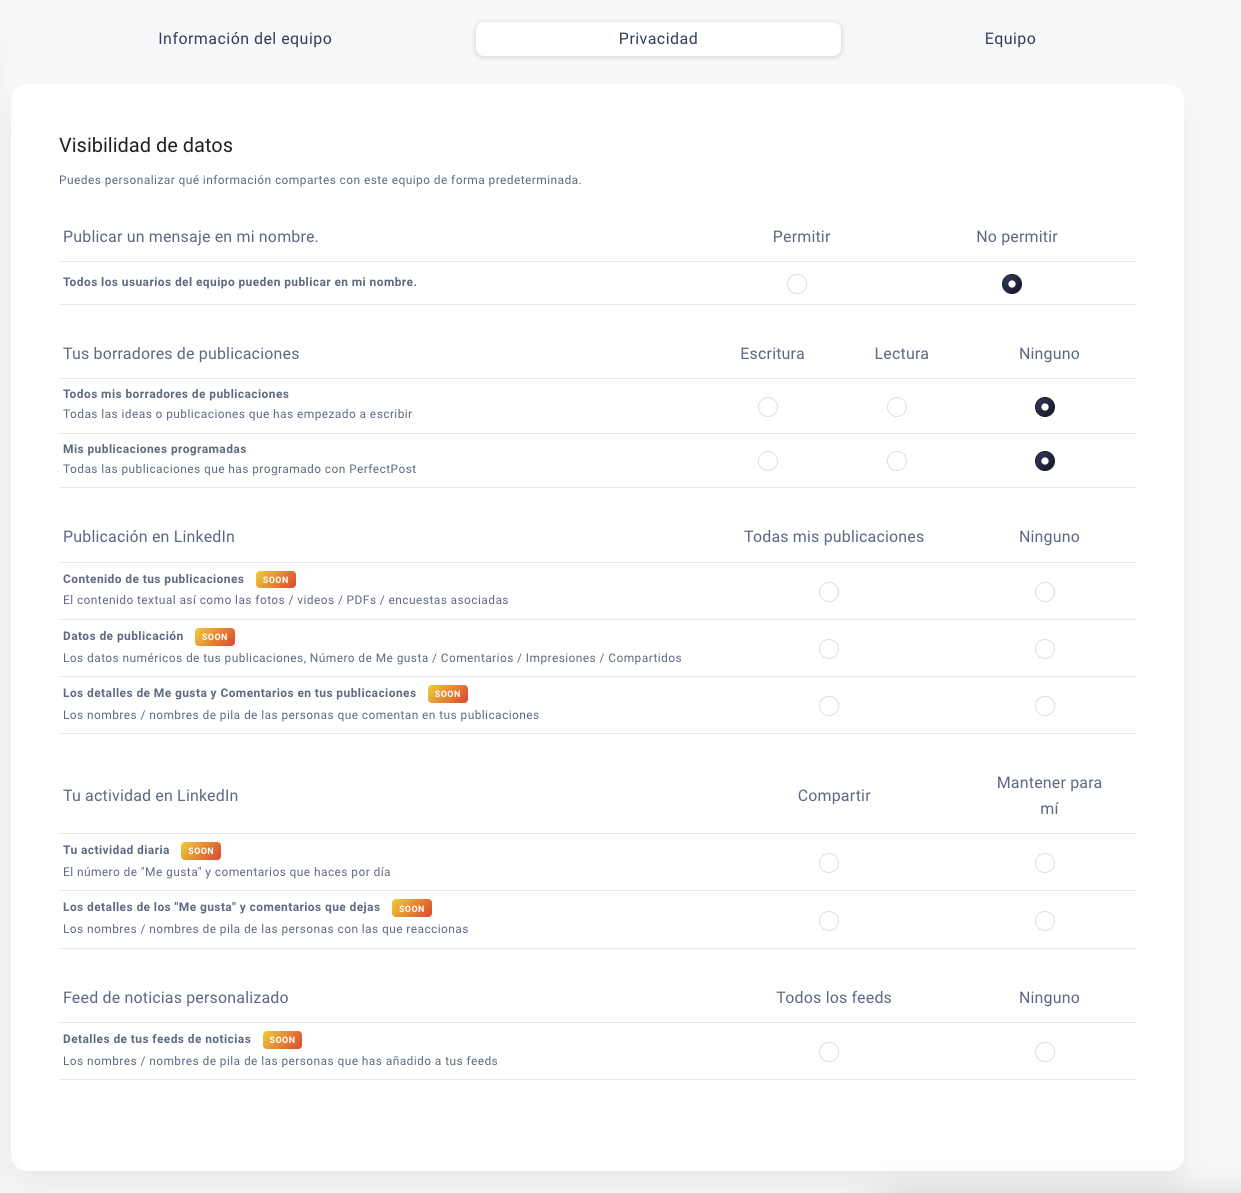Select No permitir for publishing in my name
This screenshot has height=1193, width=1241.
pyautogui.click(x=1012, y=284)
